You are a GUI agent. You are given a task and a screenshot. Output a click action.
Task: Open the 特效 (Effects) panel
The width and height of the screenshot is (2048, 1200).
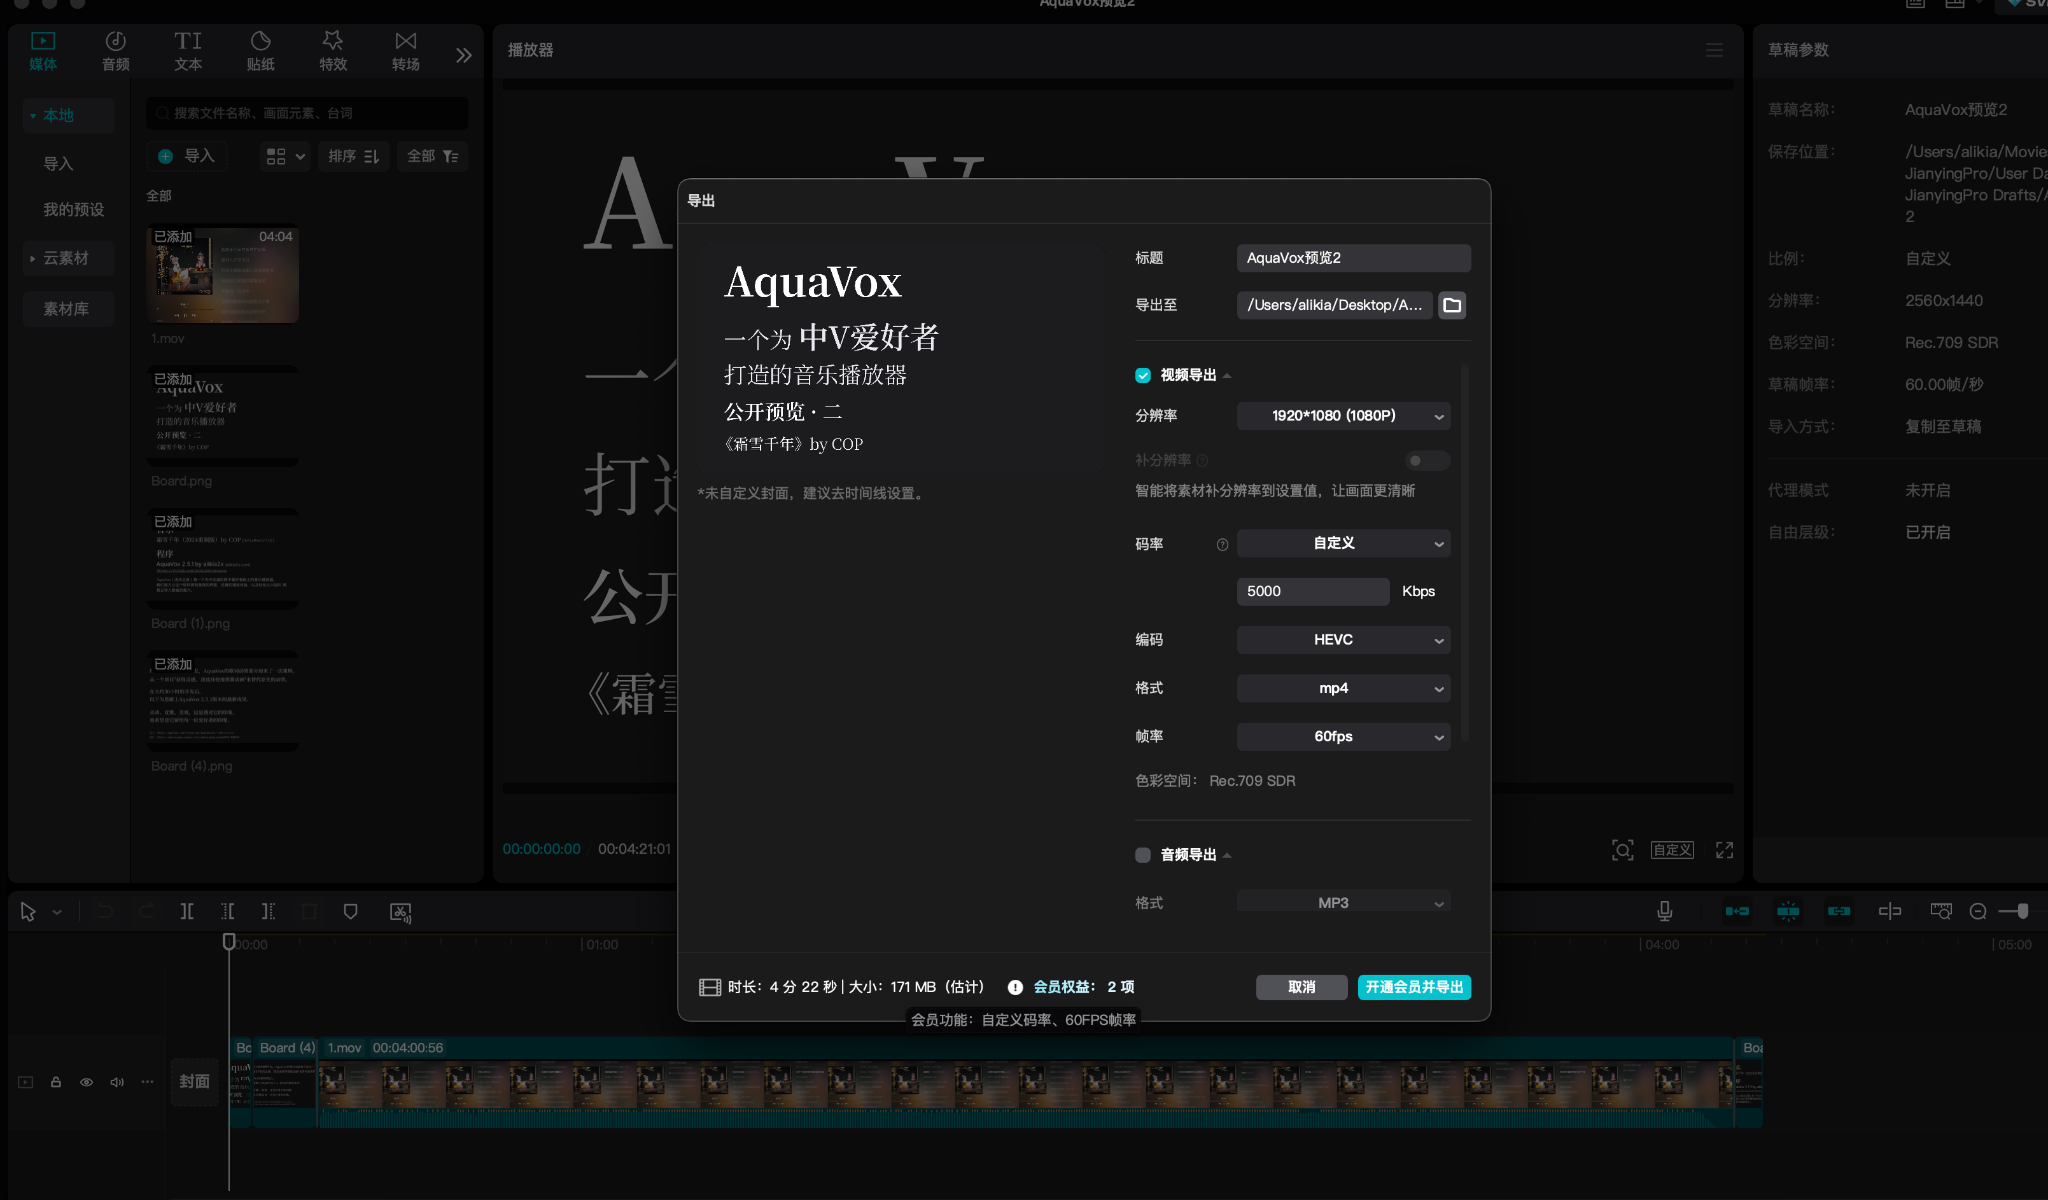coord(333,50)
